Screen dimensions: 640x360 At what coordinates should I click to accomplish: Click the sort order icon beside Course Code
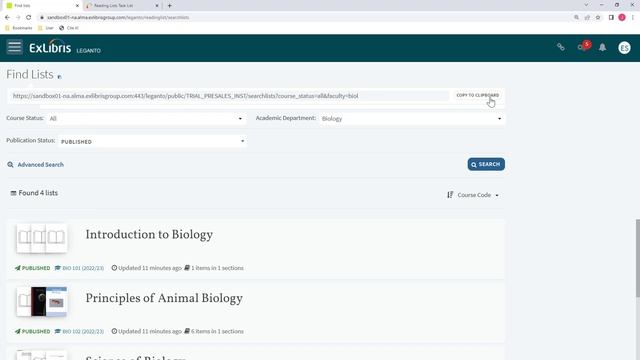click(x=450, y=195)
